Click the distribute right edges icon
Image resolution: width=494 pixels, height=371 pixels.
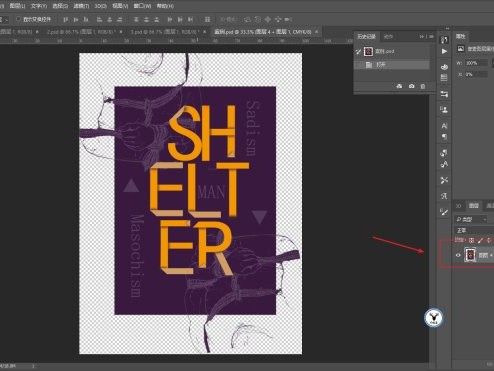(190, 20)
